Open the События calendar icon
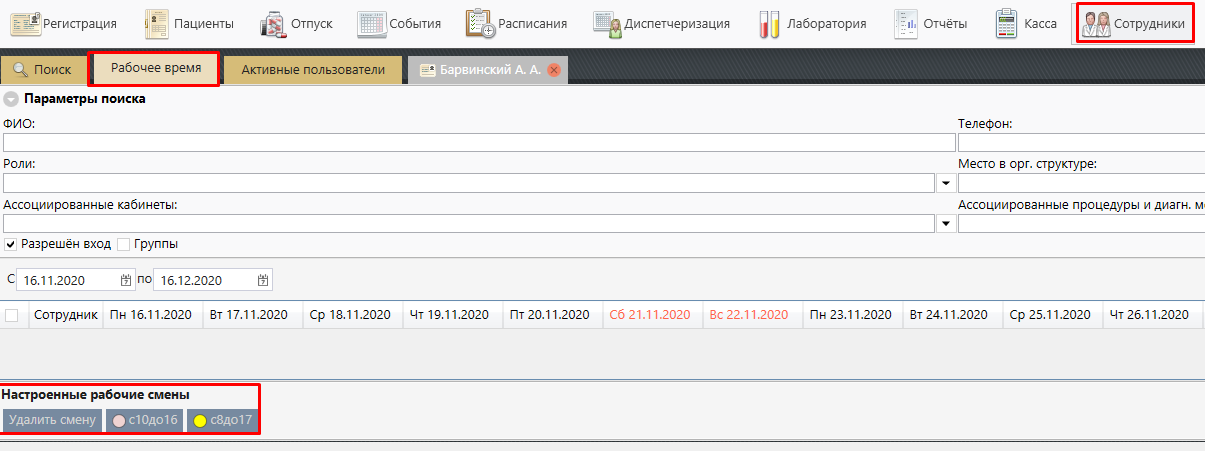This screenshot has width=1205, height=451. pos(371,24)
